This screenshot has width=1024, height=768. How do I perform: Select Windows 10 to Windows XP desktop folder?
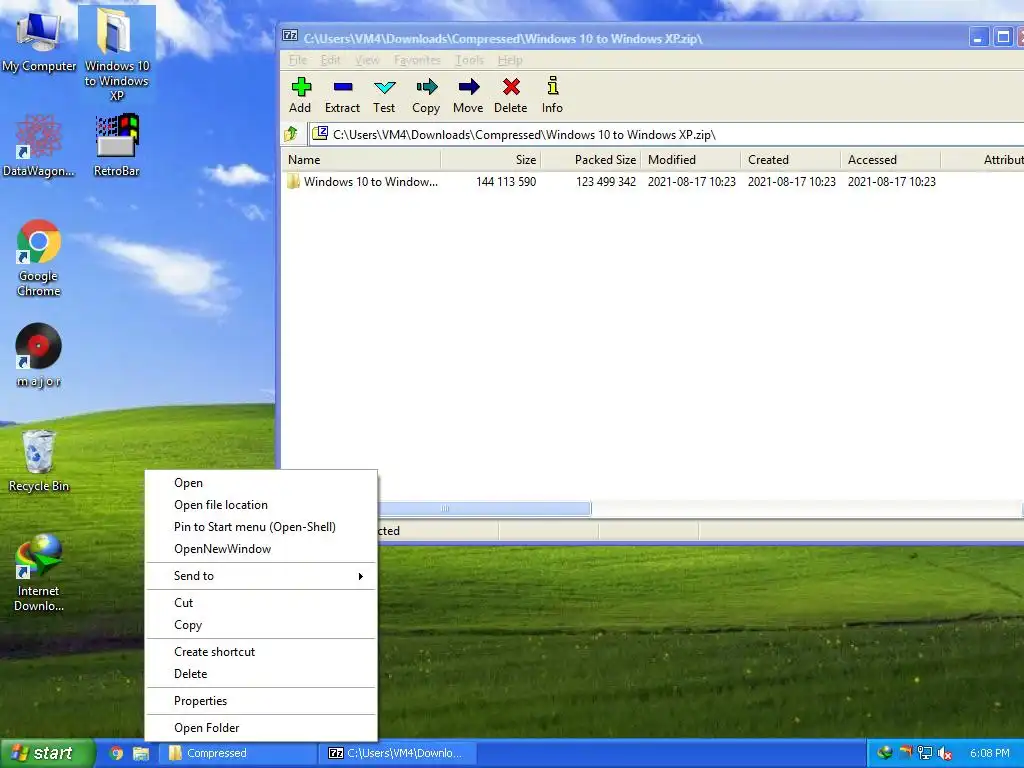[x=116, y=55]
